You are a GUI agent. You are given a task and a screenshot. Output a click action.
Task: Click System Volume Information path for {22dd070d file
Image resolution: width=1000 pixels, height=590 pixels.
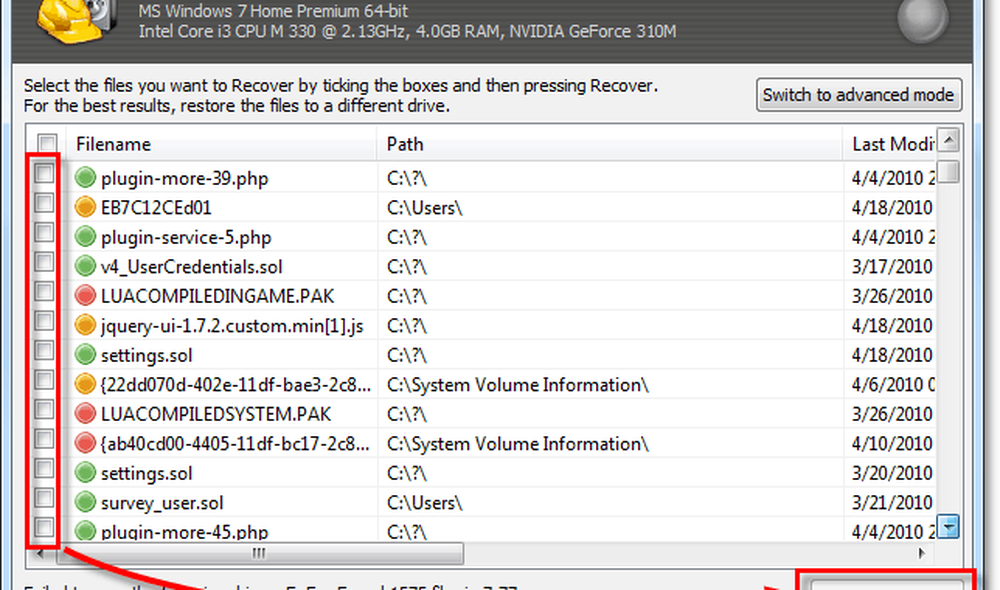517,385
